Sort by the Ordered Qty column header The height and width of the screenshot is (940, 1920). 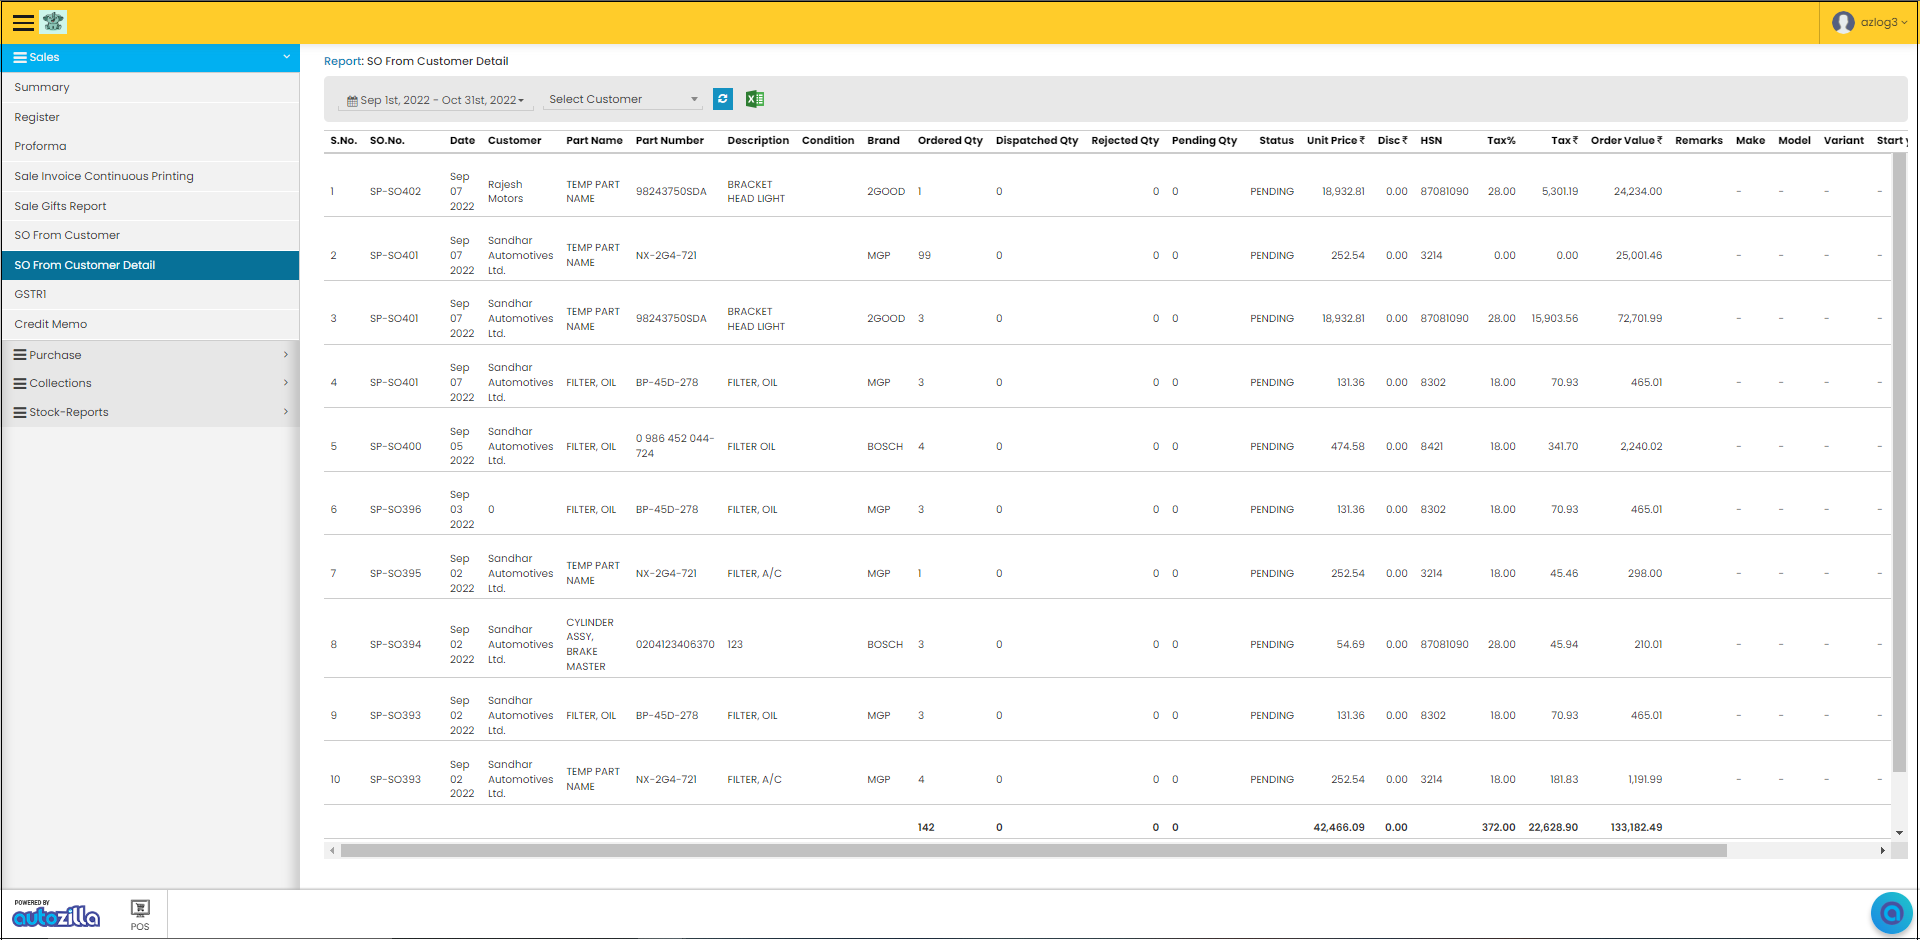pos(950,141)
